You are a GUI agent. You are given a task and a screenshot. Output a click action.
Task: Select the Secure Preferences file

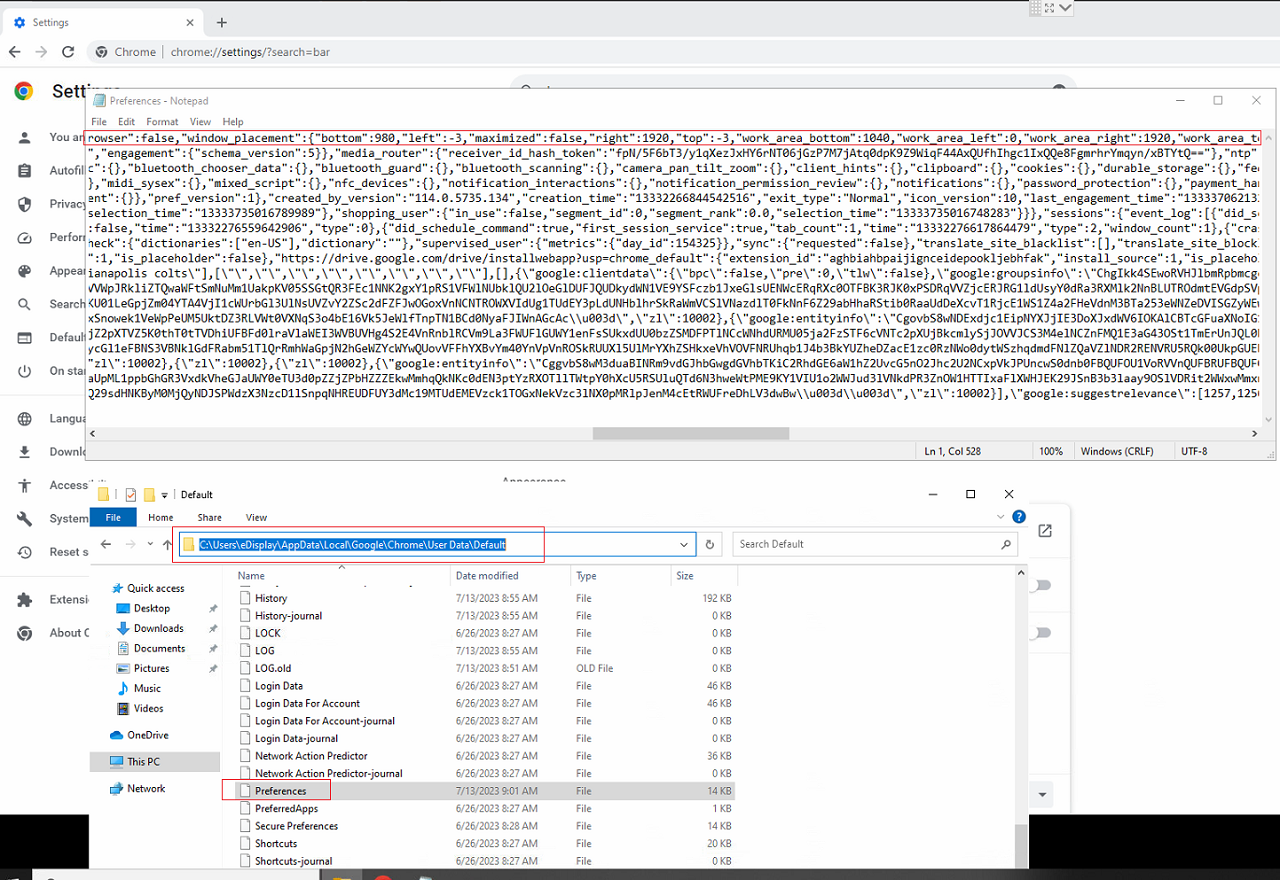296,826
